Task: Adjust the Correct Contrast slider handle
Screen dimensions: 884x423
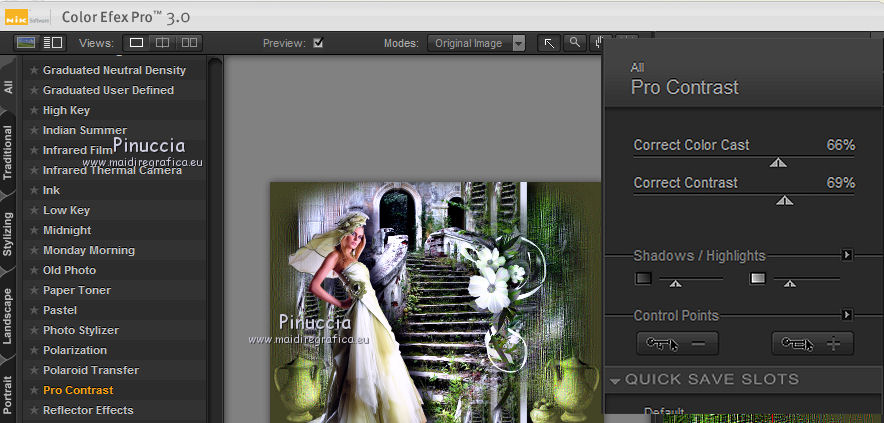Action: [784, 201]
